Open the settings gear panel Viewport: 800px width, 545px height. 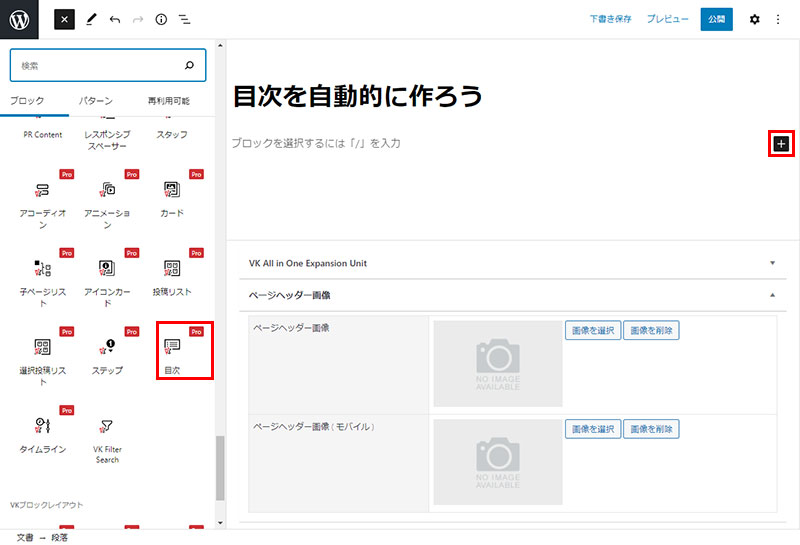(x=754, y=19)
